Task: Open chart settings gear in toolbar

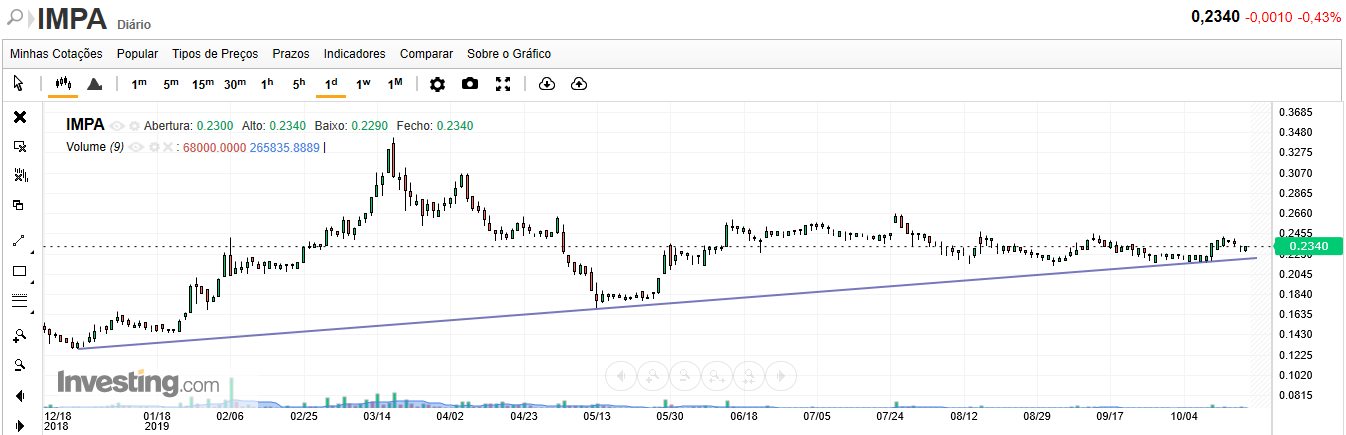Action: [x=437, y=84]
